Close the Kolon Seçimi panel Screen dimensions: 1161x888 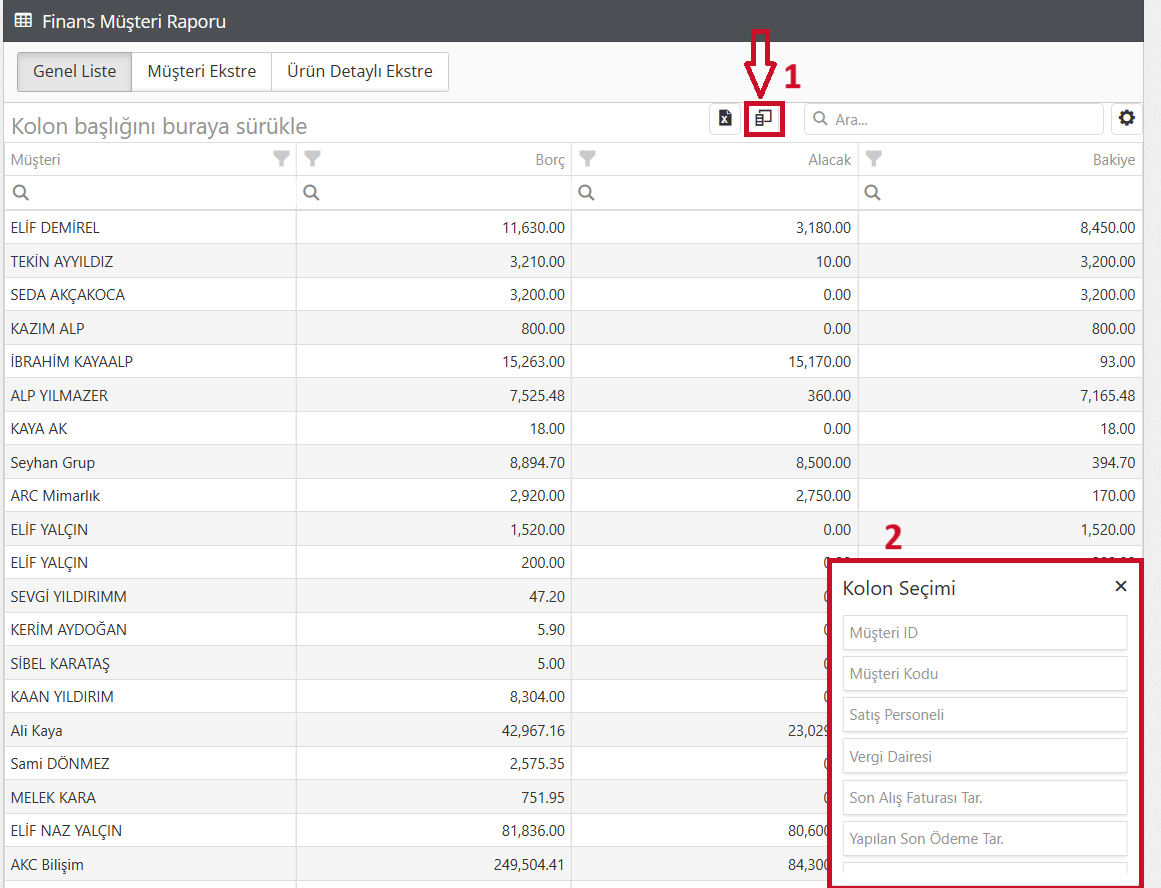point(1121,587)
